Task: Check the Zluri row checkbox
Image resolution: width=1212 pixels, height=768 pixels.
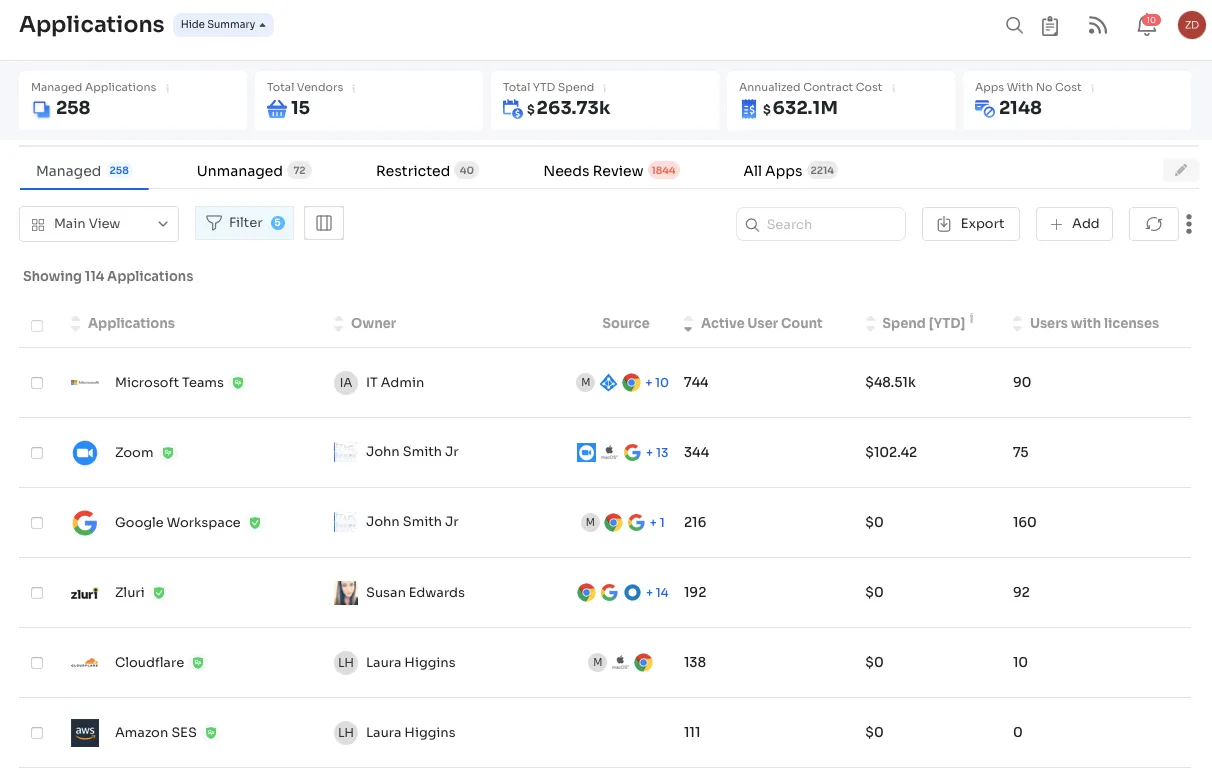Action: pos(37,592)
